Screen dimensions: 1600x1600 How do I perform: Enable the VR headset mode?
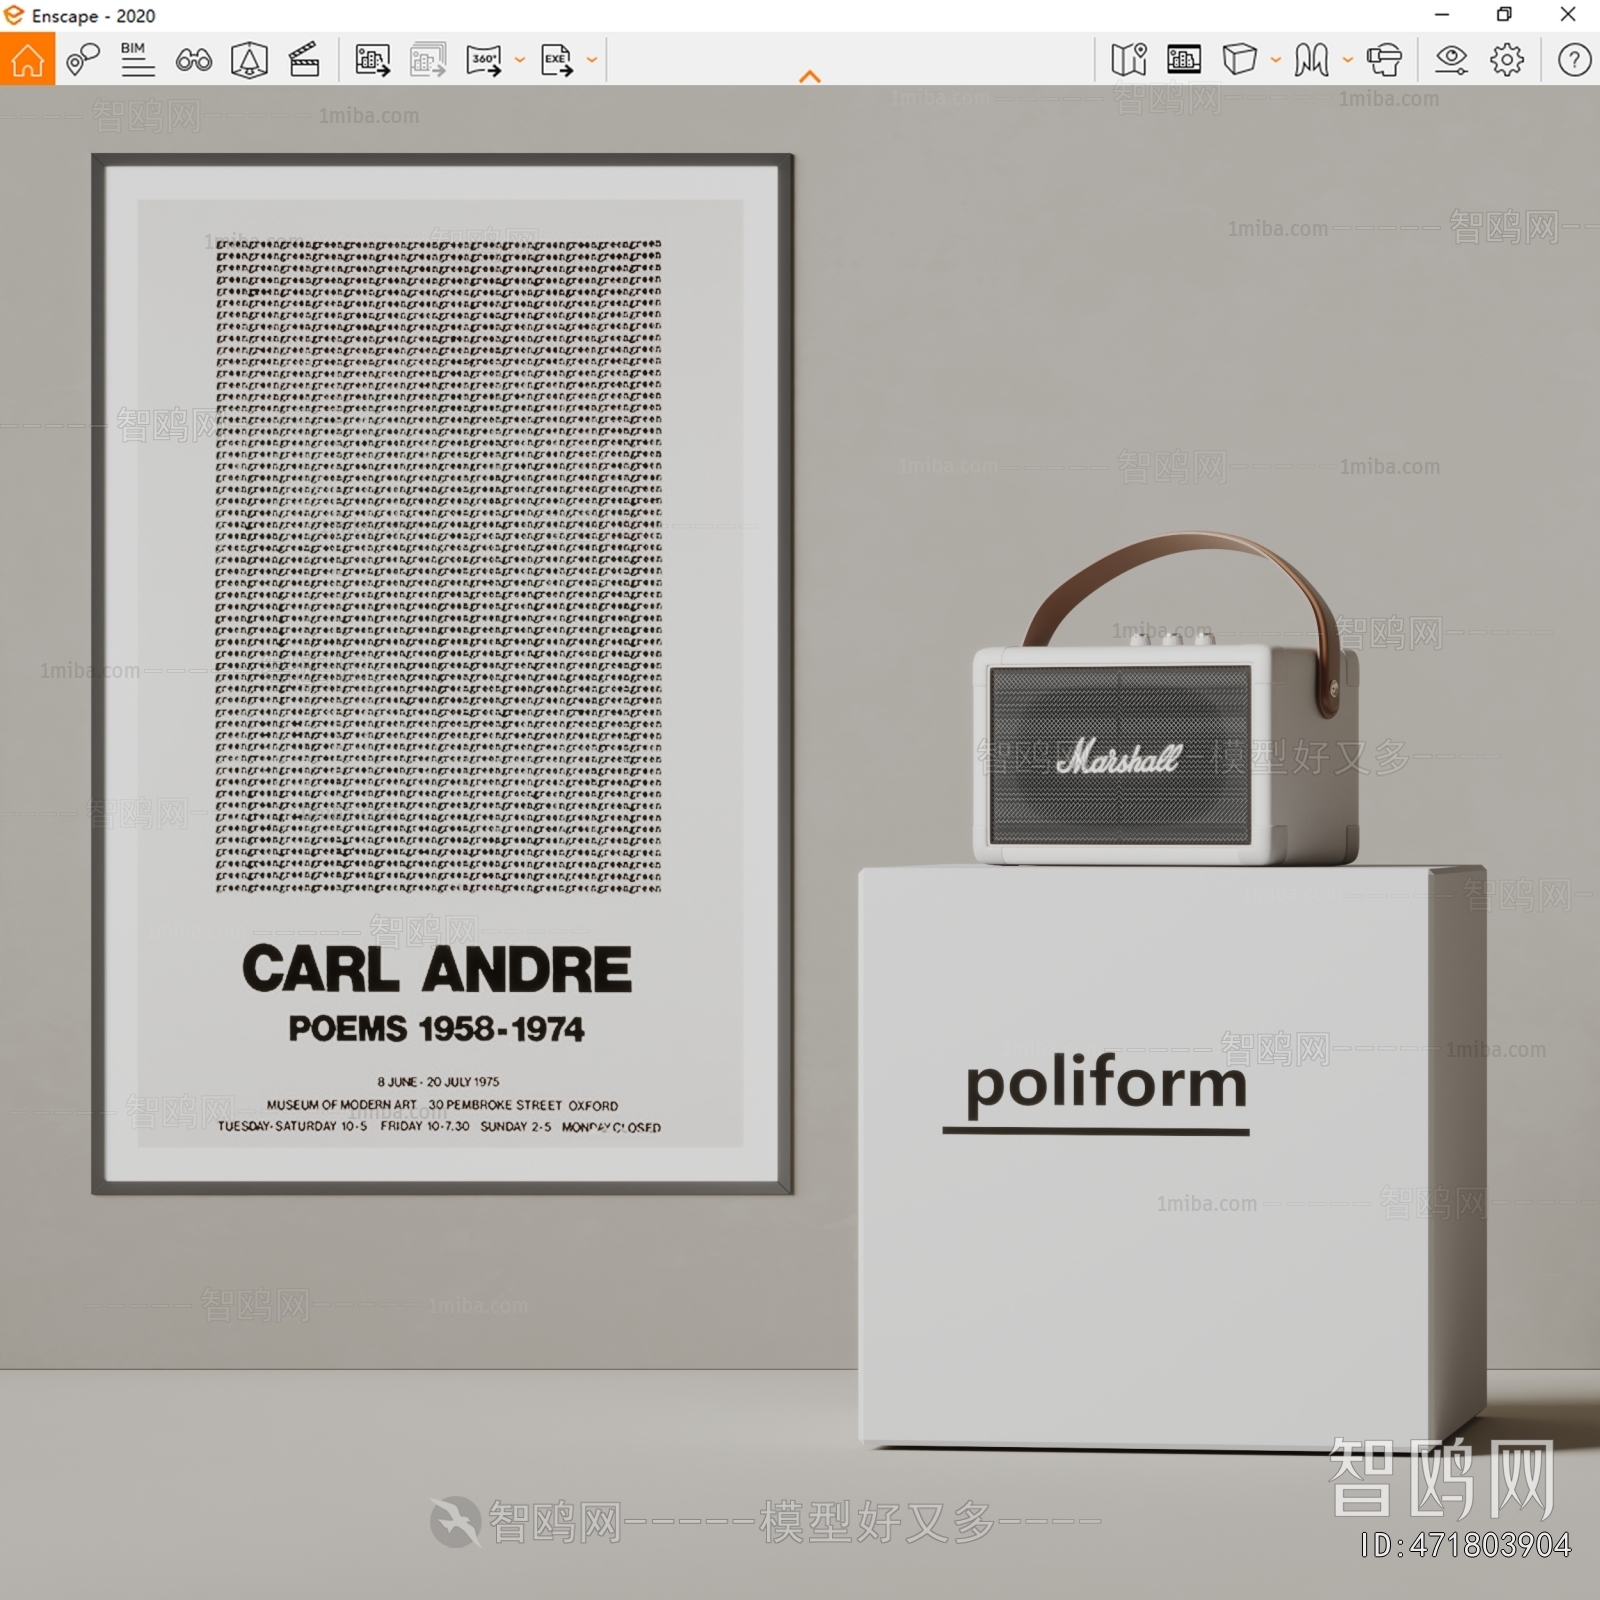point(1384,60)
